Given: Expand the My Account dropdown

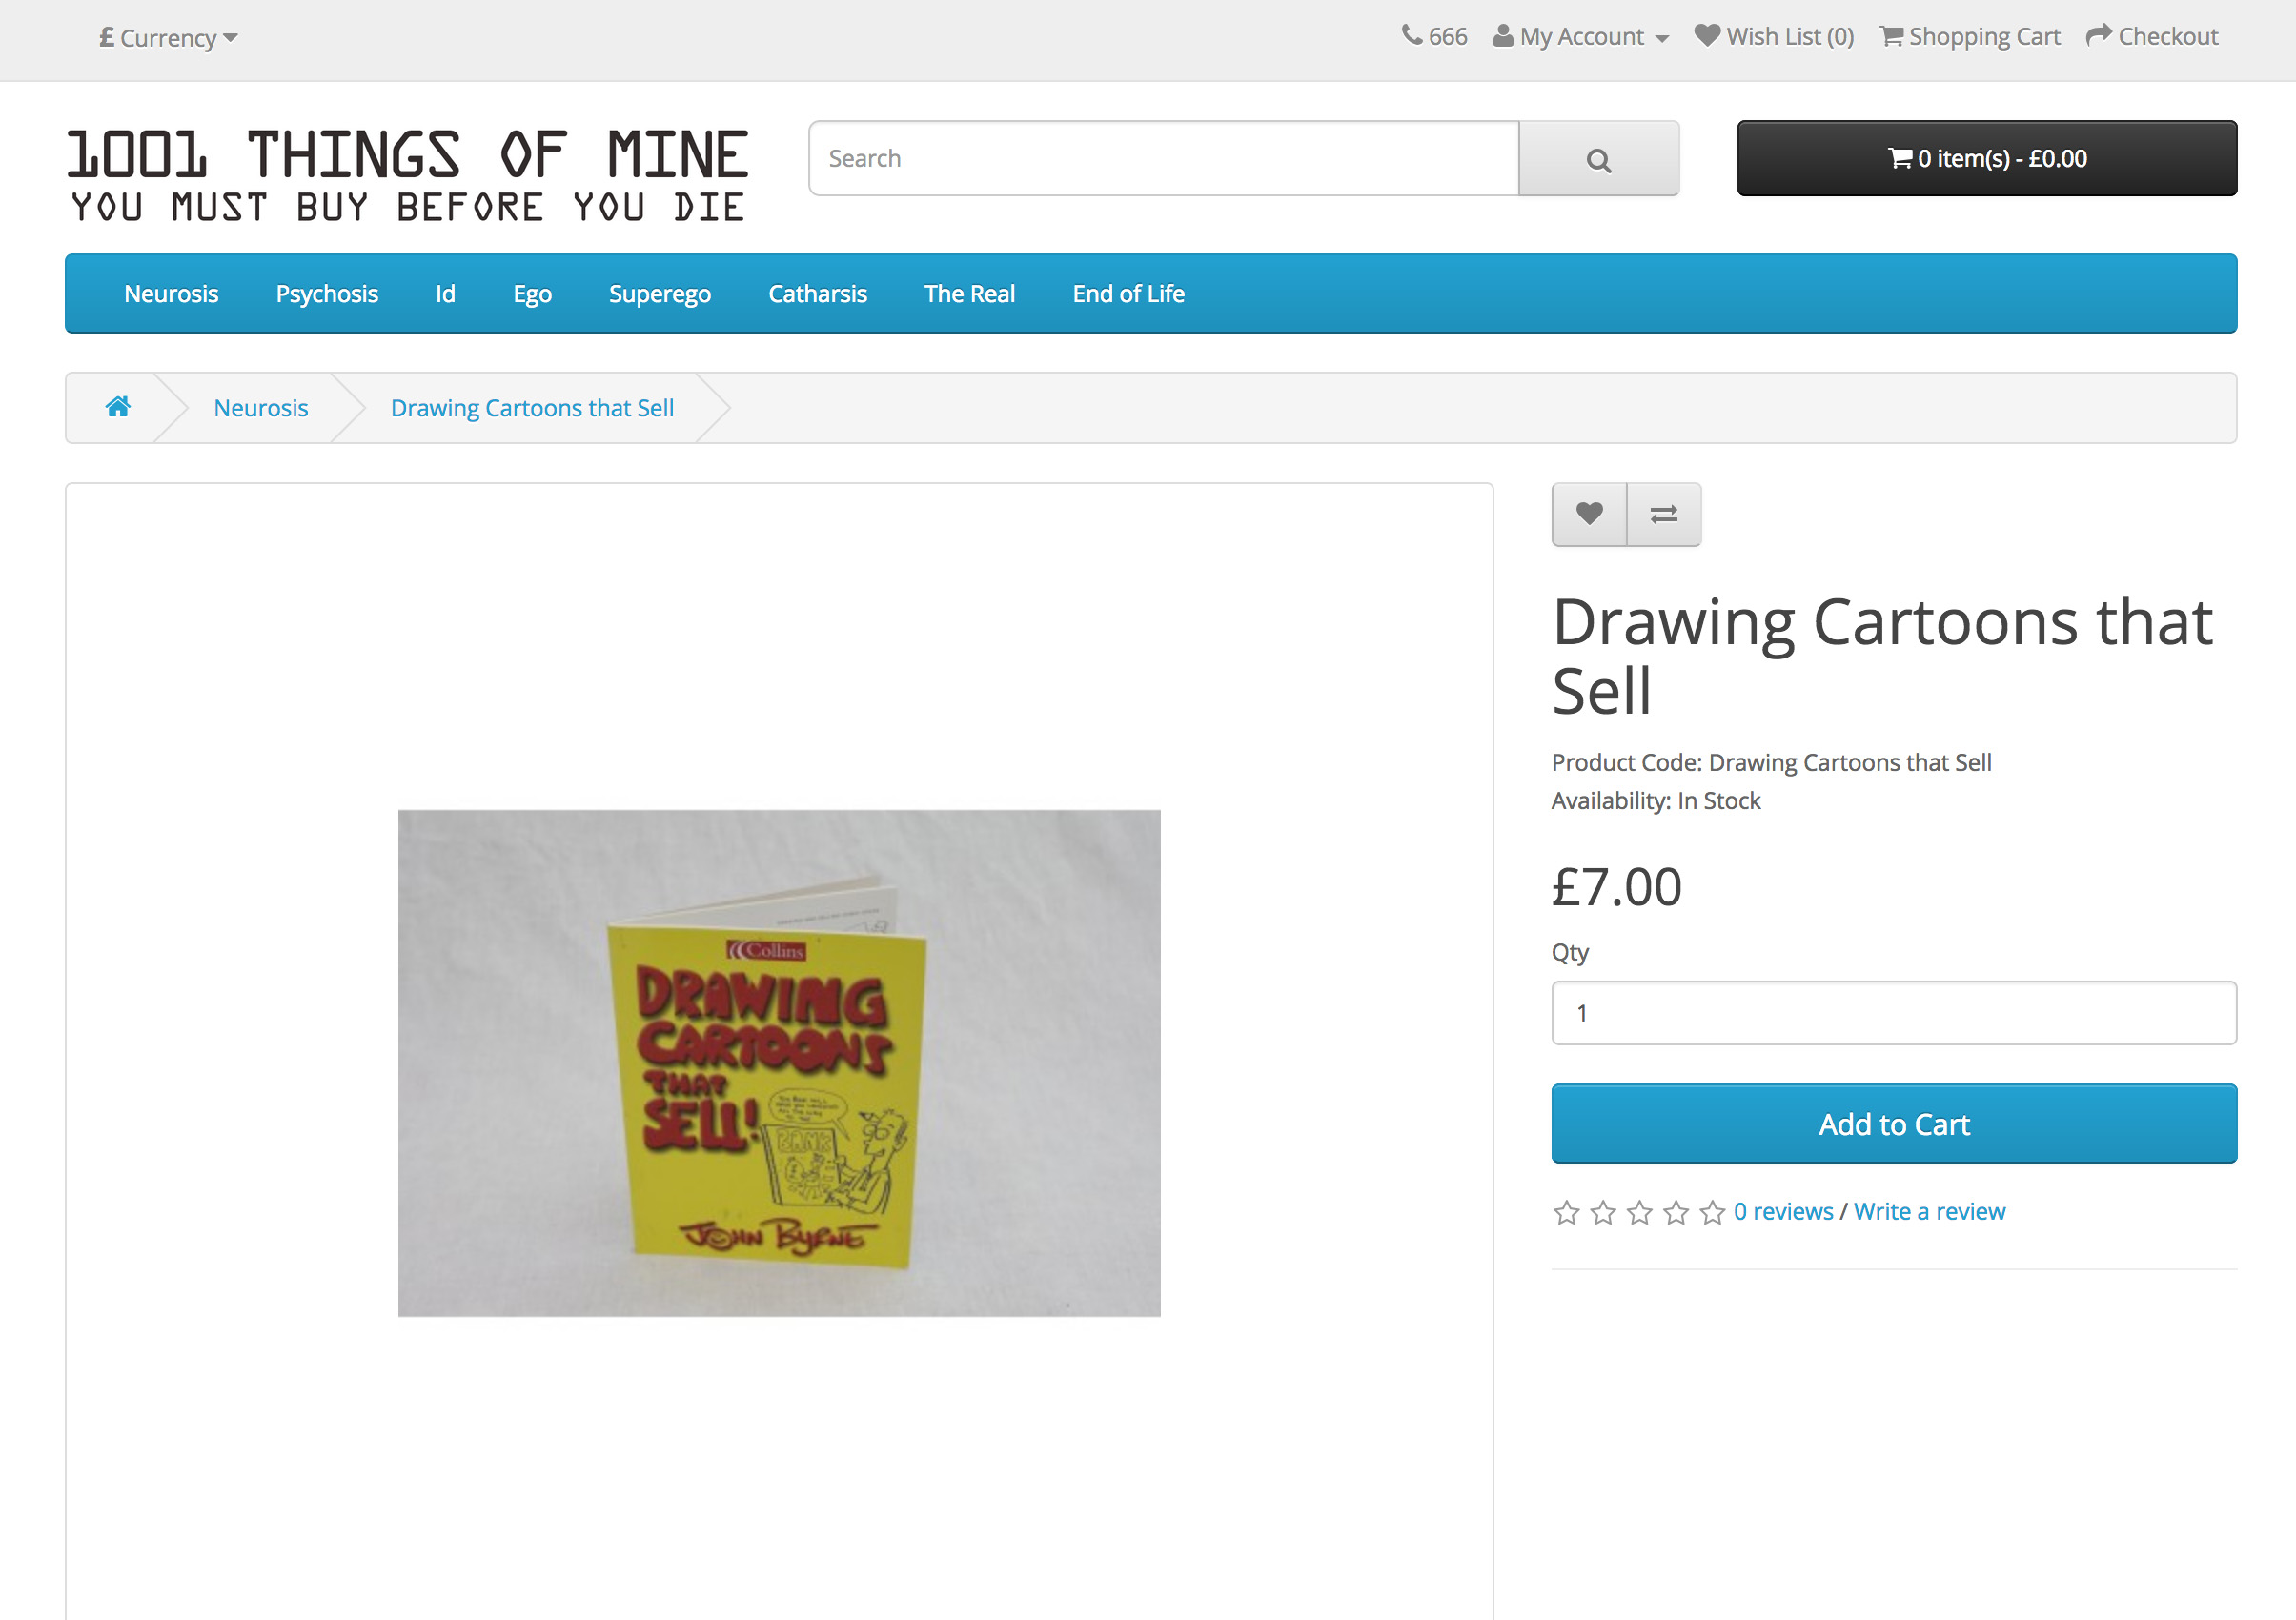Looking at the screenshot, I should tap(1580, 37).
